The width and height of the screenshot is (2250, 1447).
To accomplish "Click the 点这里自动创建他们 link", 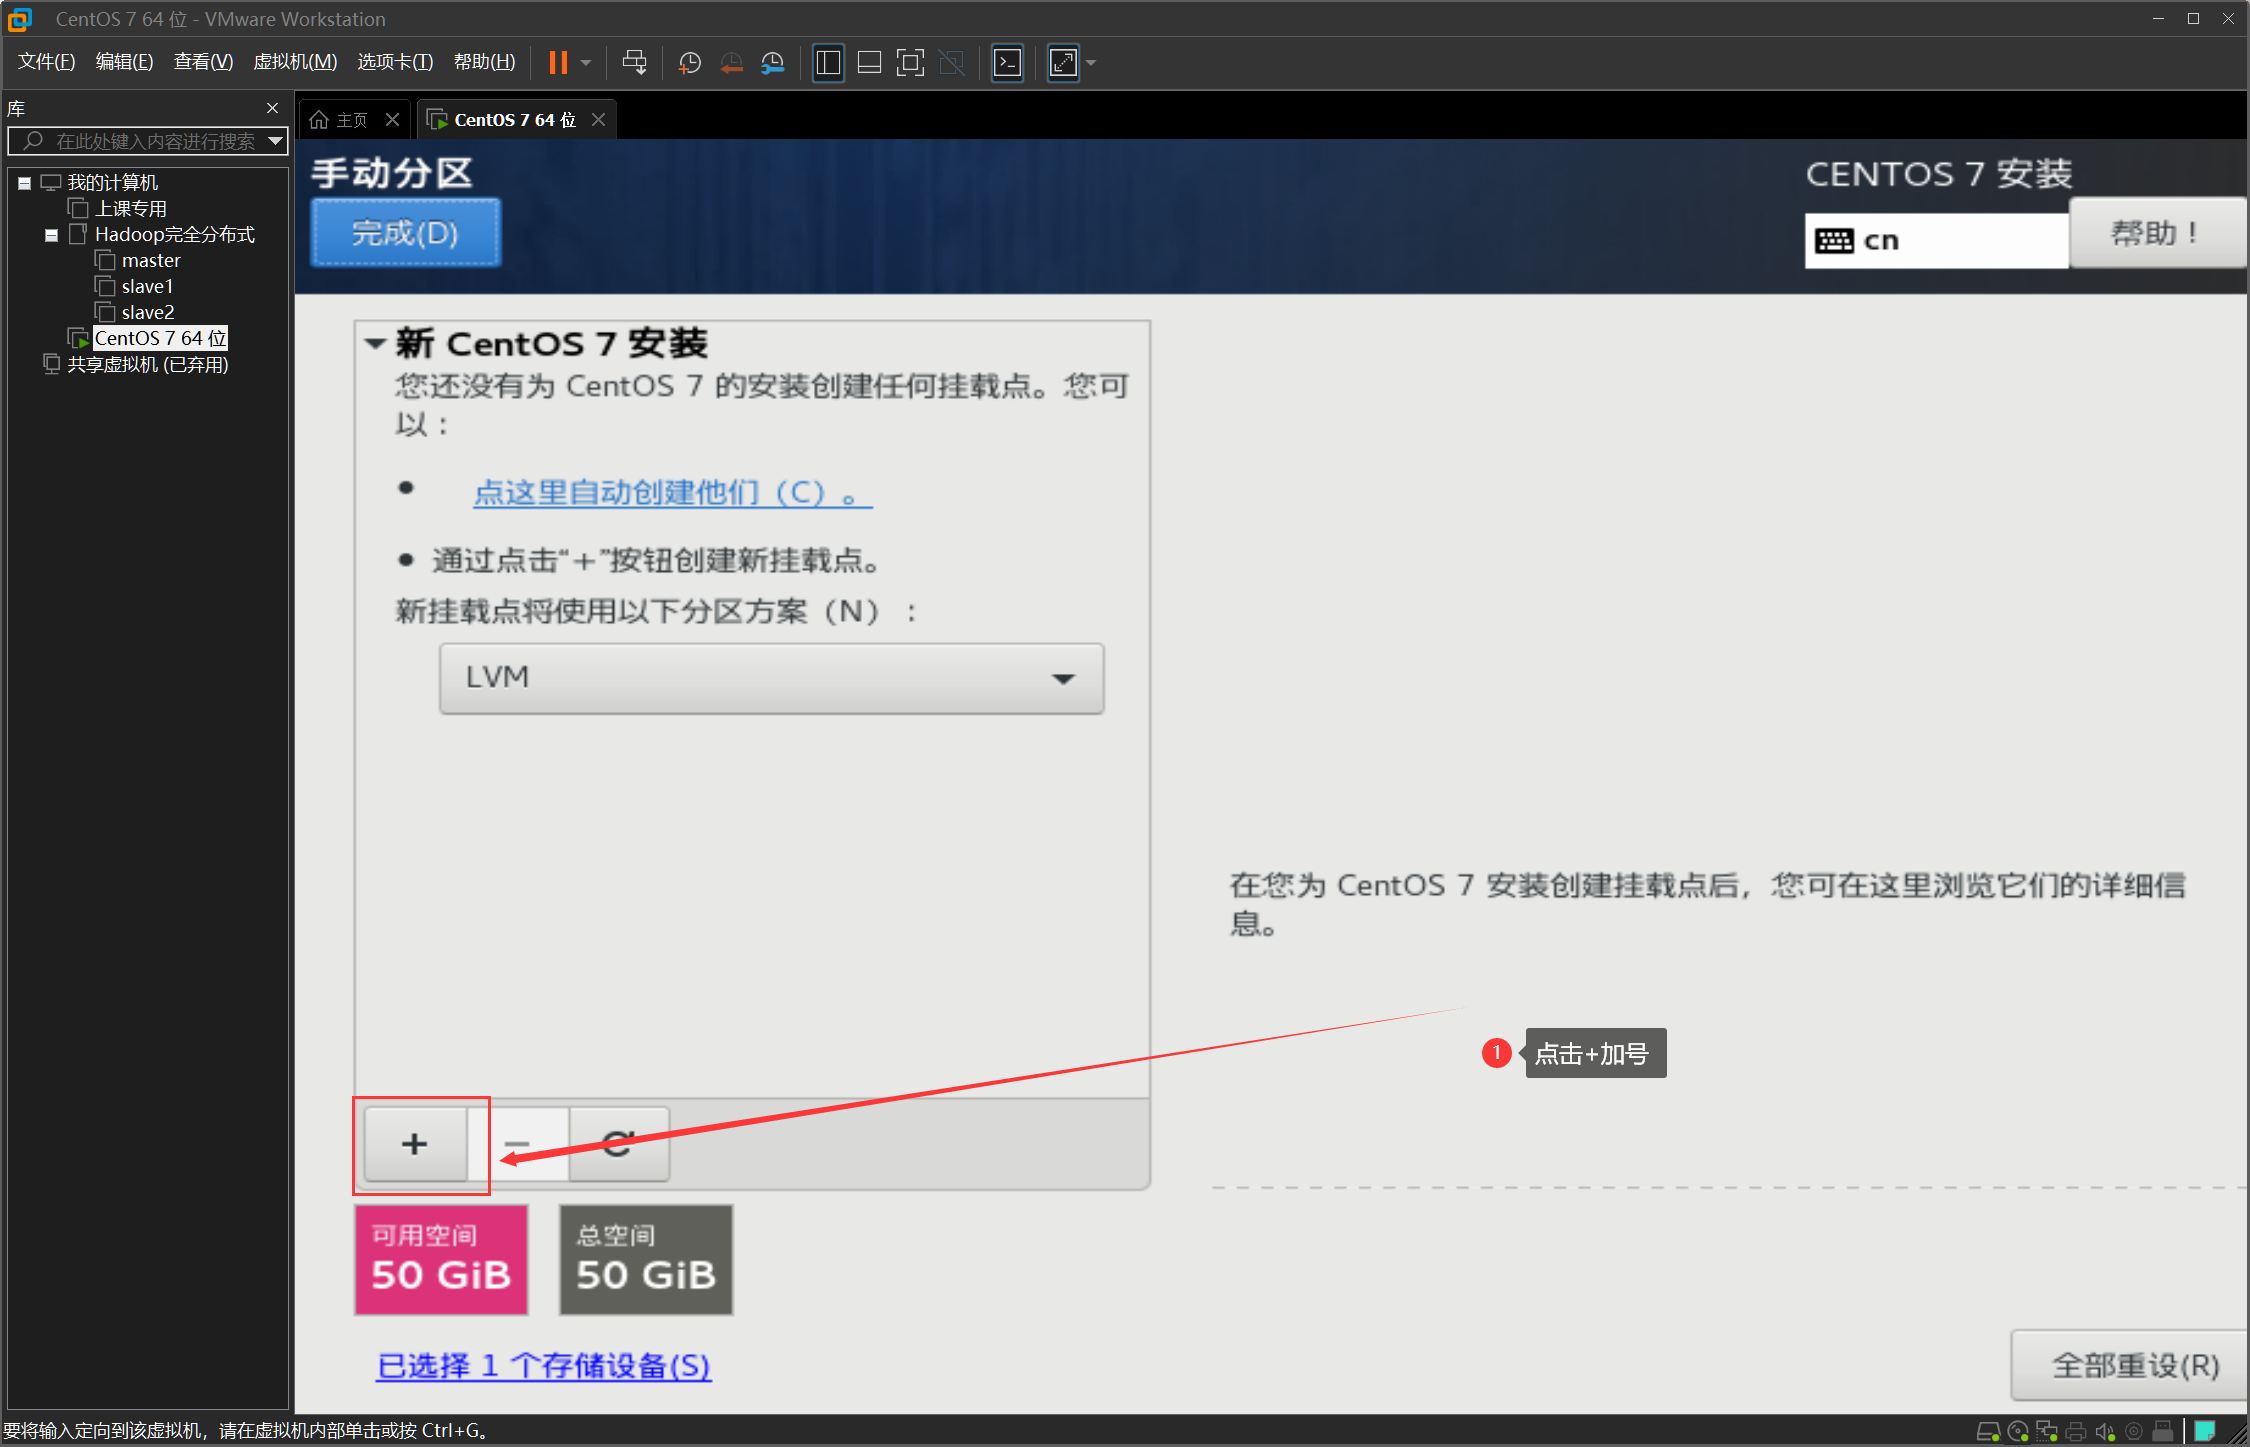I will coord(673,492).
